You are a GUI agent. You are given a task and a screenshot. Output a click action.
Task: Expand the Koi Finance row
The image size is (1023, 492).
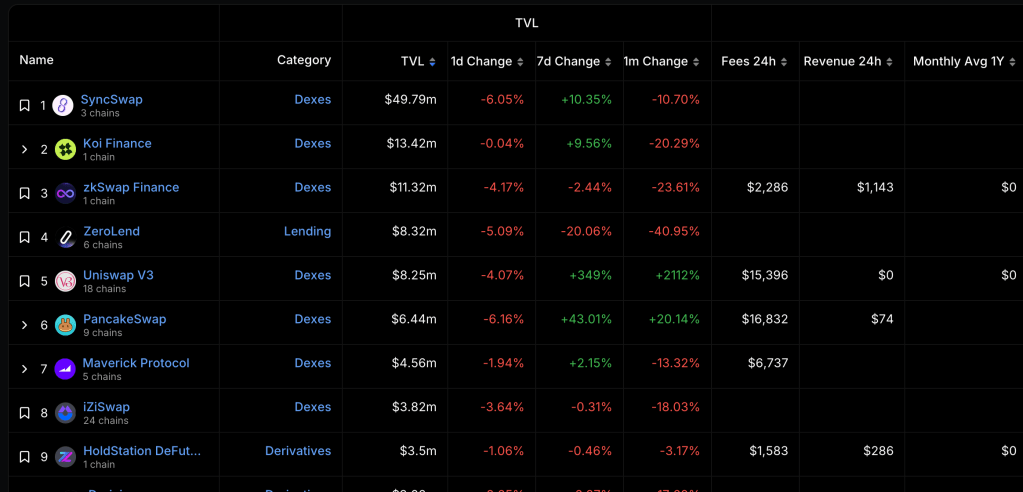[25, 149]
